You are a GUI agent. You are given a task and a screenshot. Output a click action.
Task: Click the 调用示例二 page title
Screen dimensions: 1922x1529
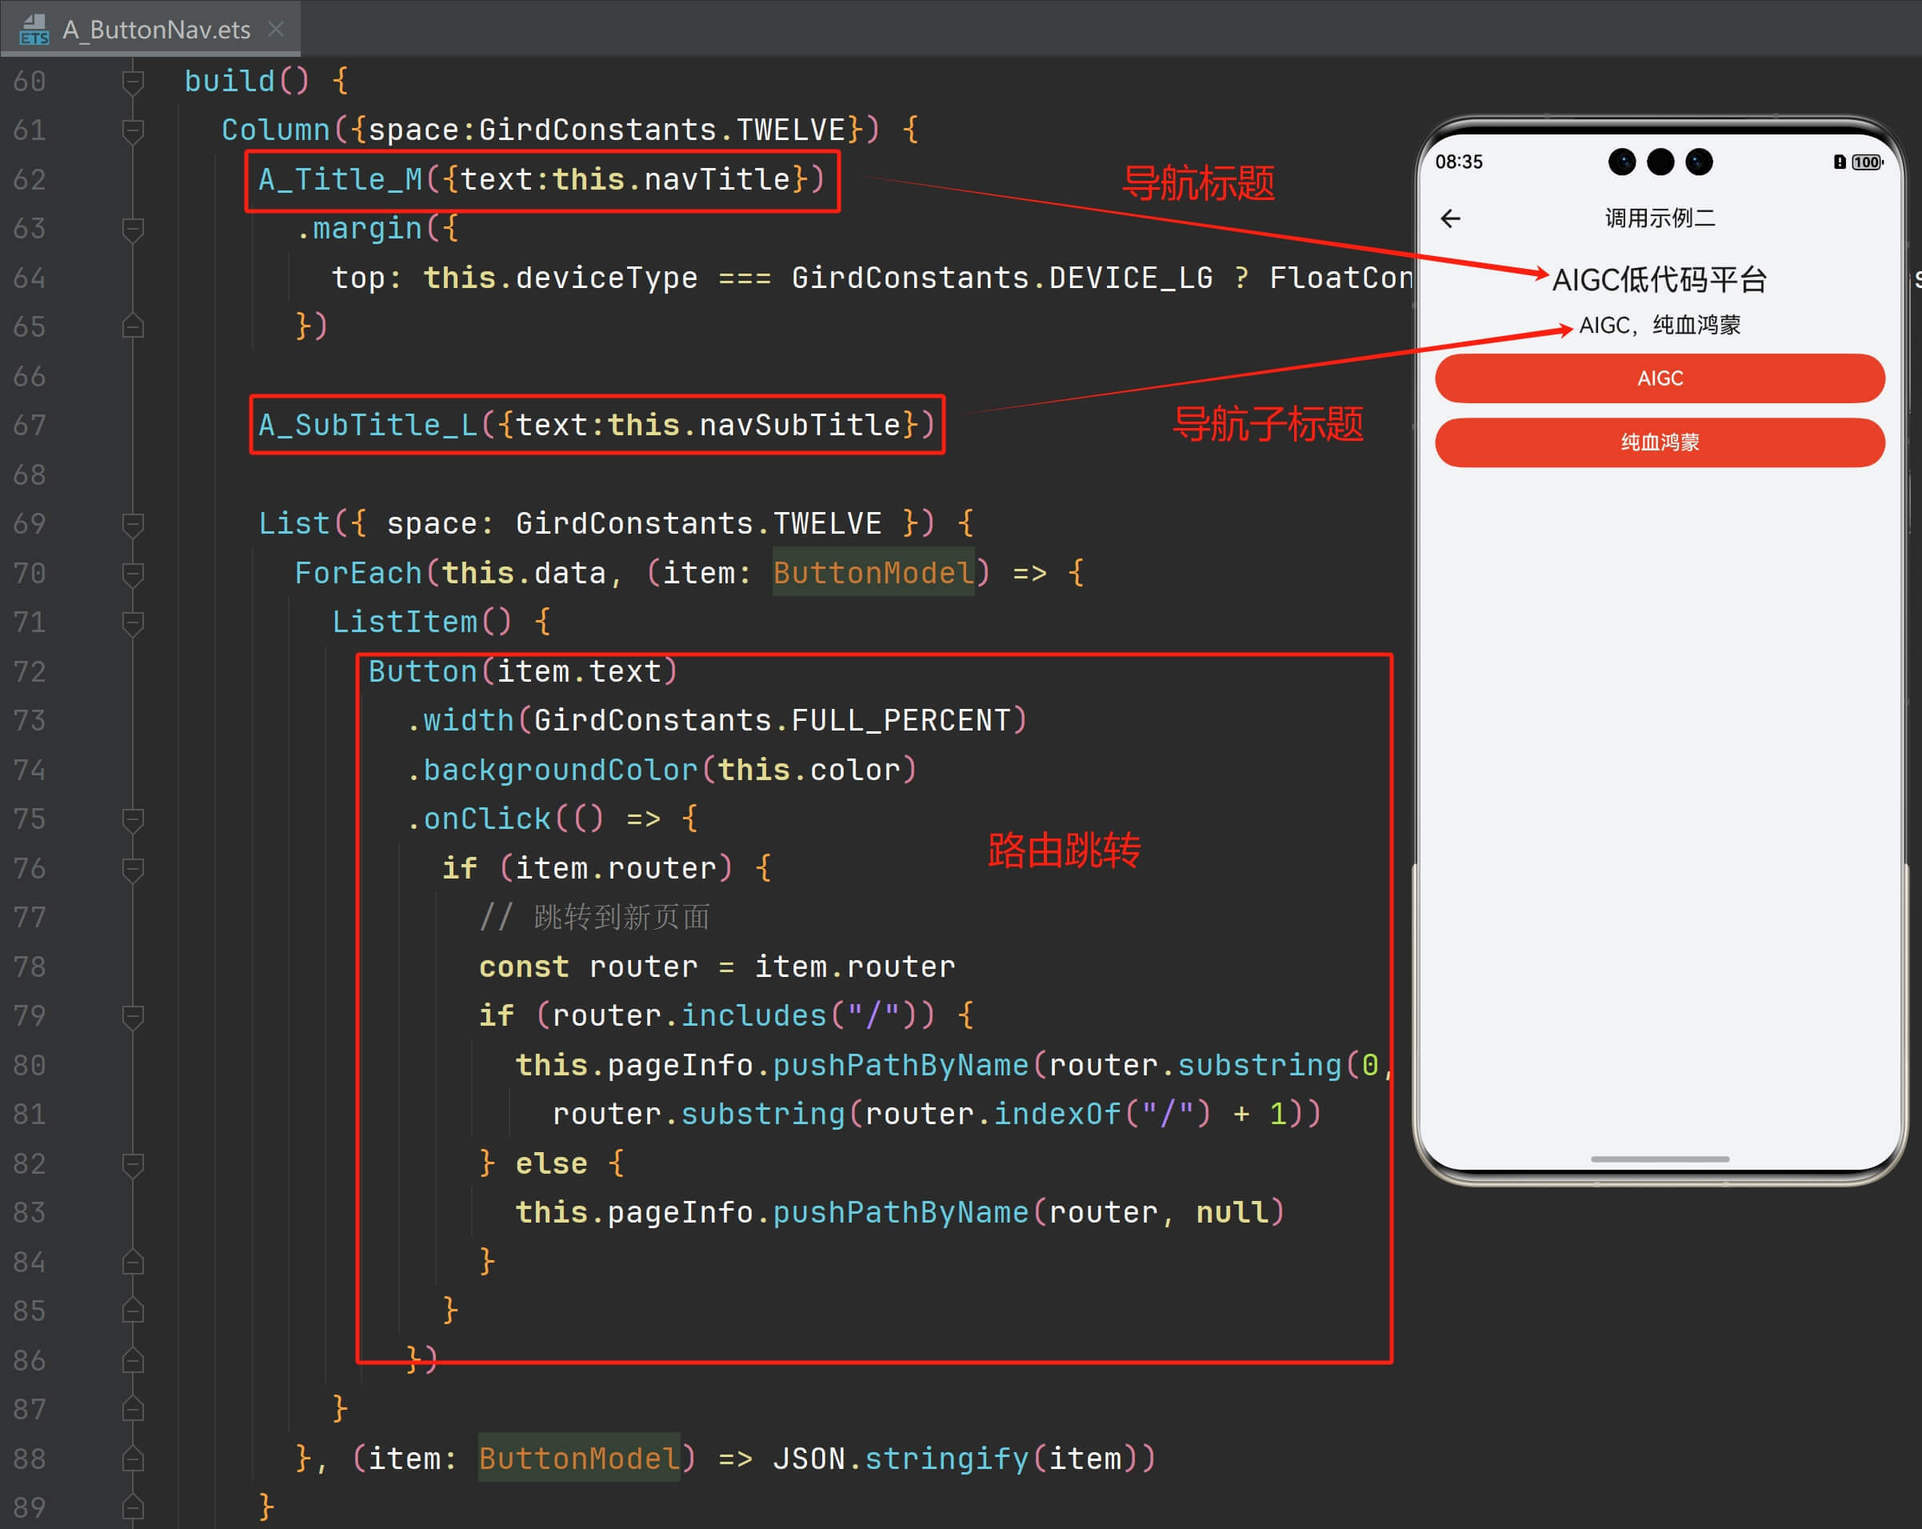click(1659, 218)
